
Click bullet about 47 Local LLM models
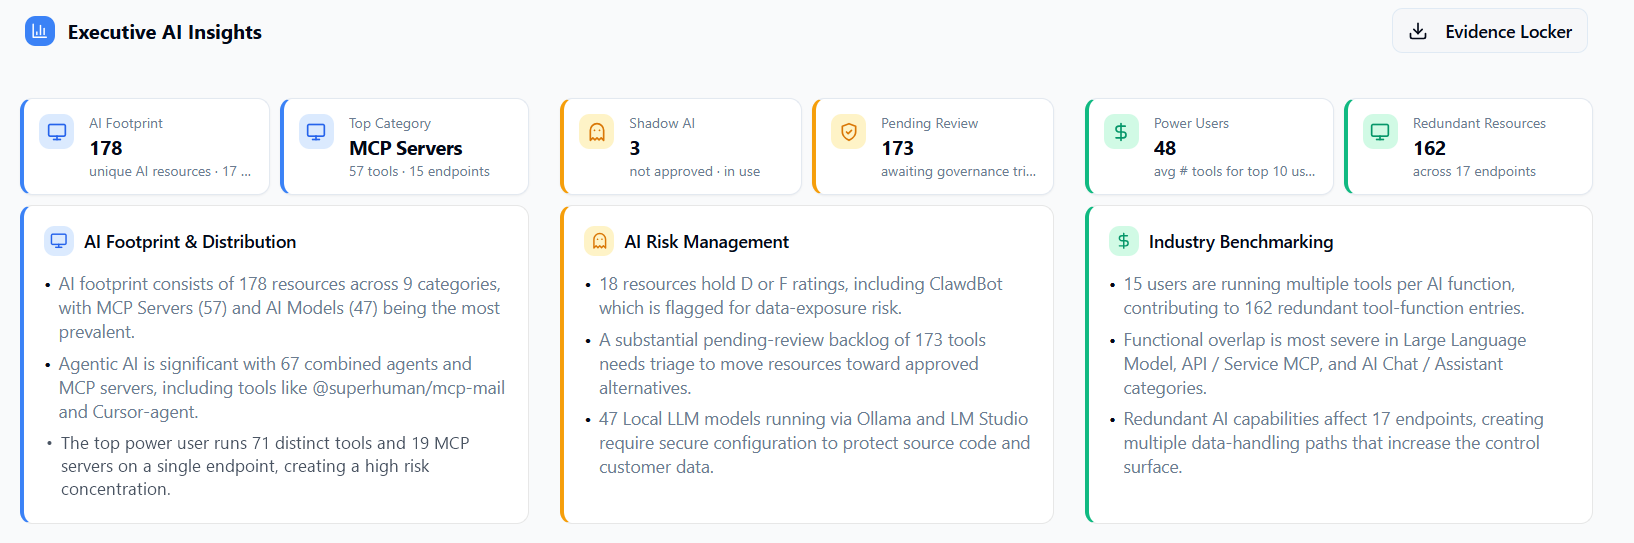coord(815,443)
